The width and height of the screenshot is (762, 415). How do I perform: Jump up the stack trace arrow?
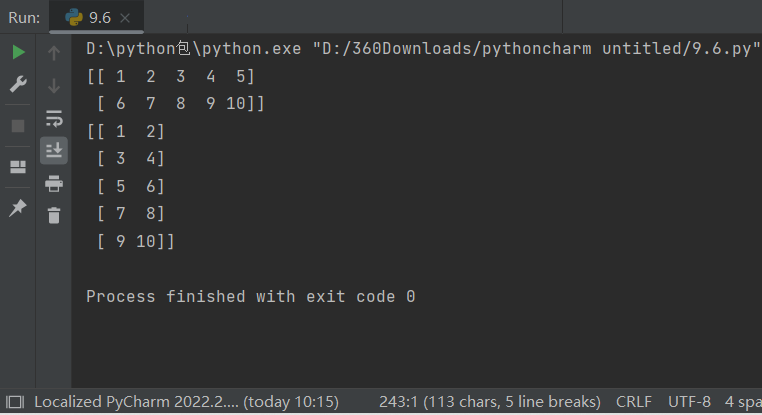(54, 52)
